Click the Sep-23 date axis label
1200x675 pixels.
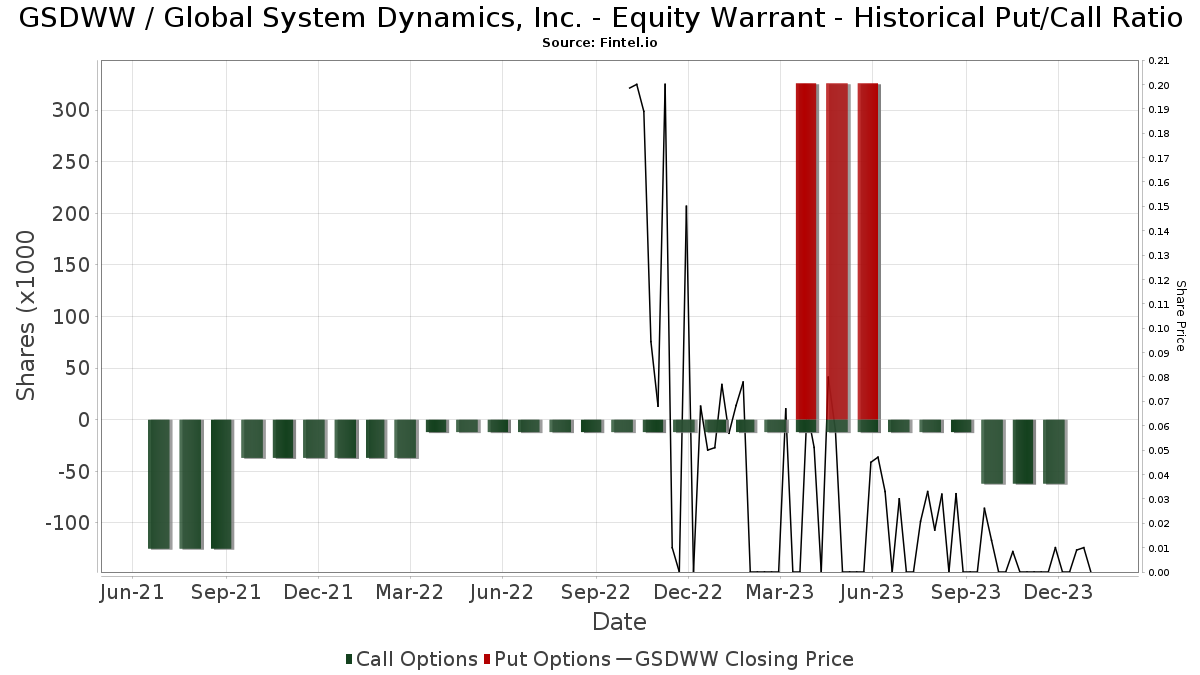(x=966, y=592)
